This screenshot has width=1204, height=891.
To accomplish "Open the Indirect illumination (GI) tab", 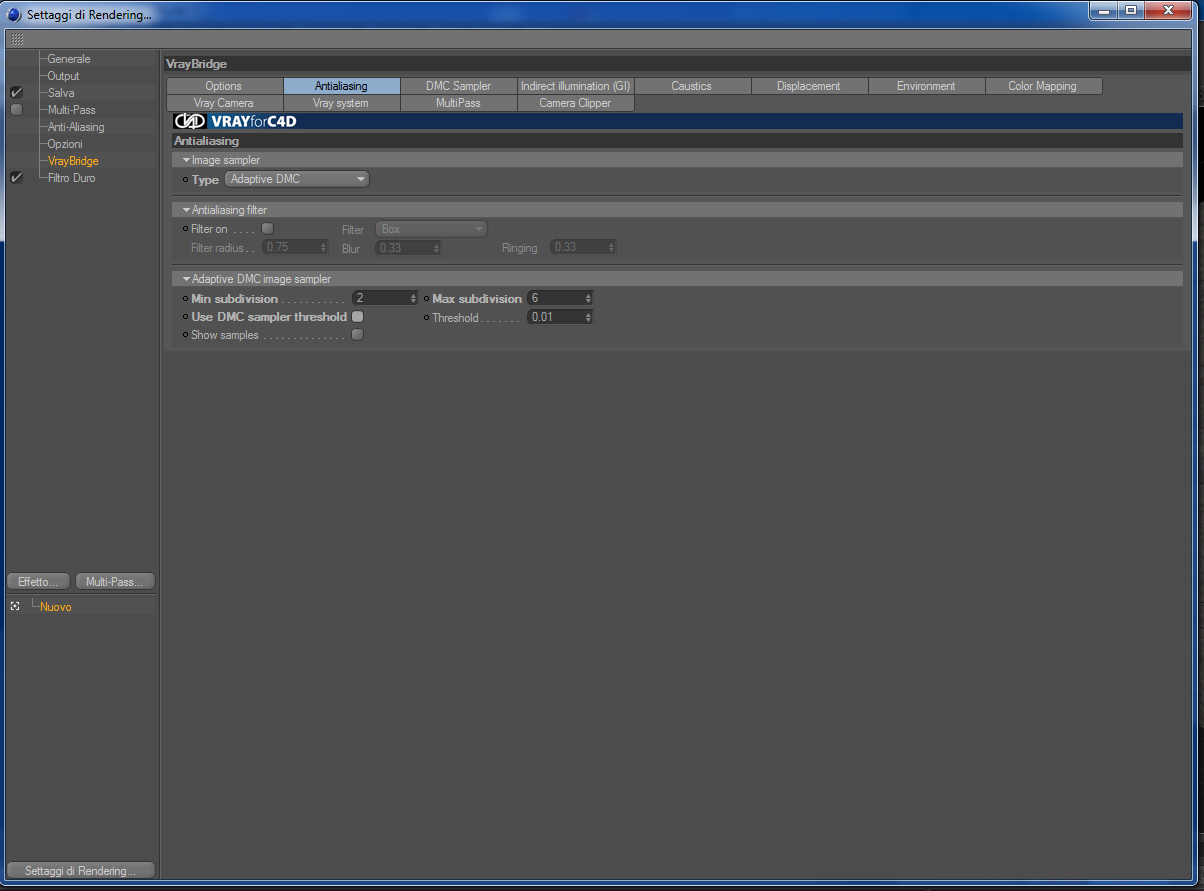I will (576, 86).
